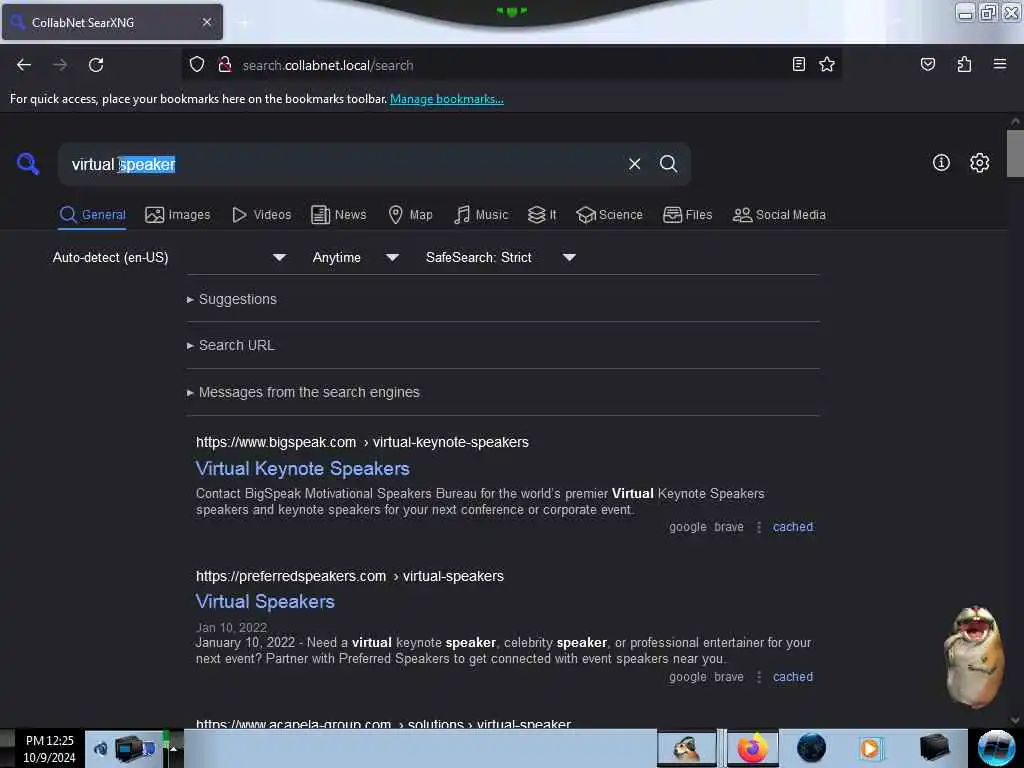
Task: Click the 'Jan 10, 2022' date text
Action: pyautogui.click(x=231, y=628)
